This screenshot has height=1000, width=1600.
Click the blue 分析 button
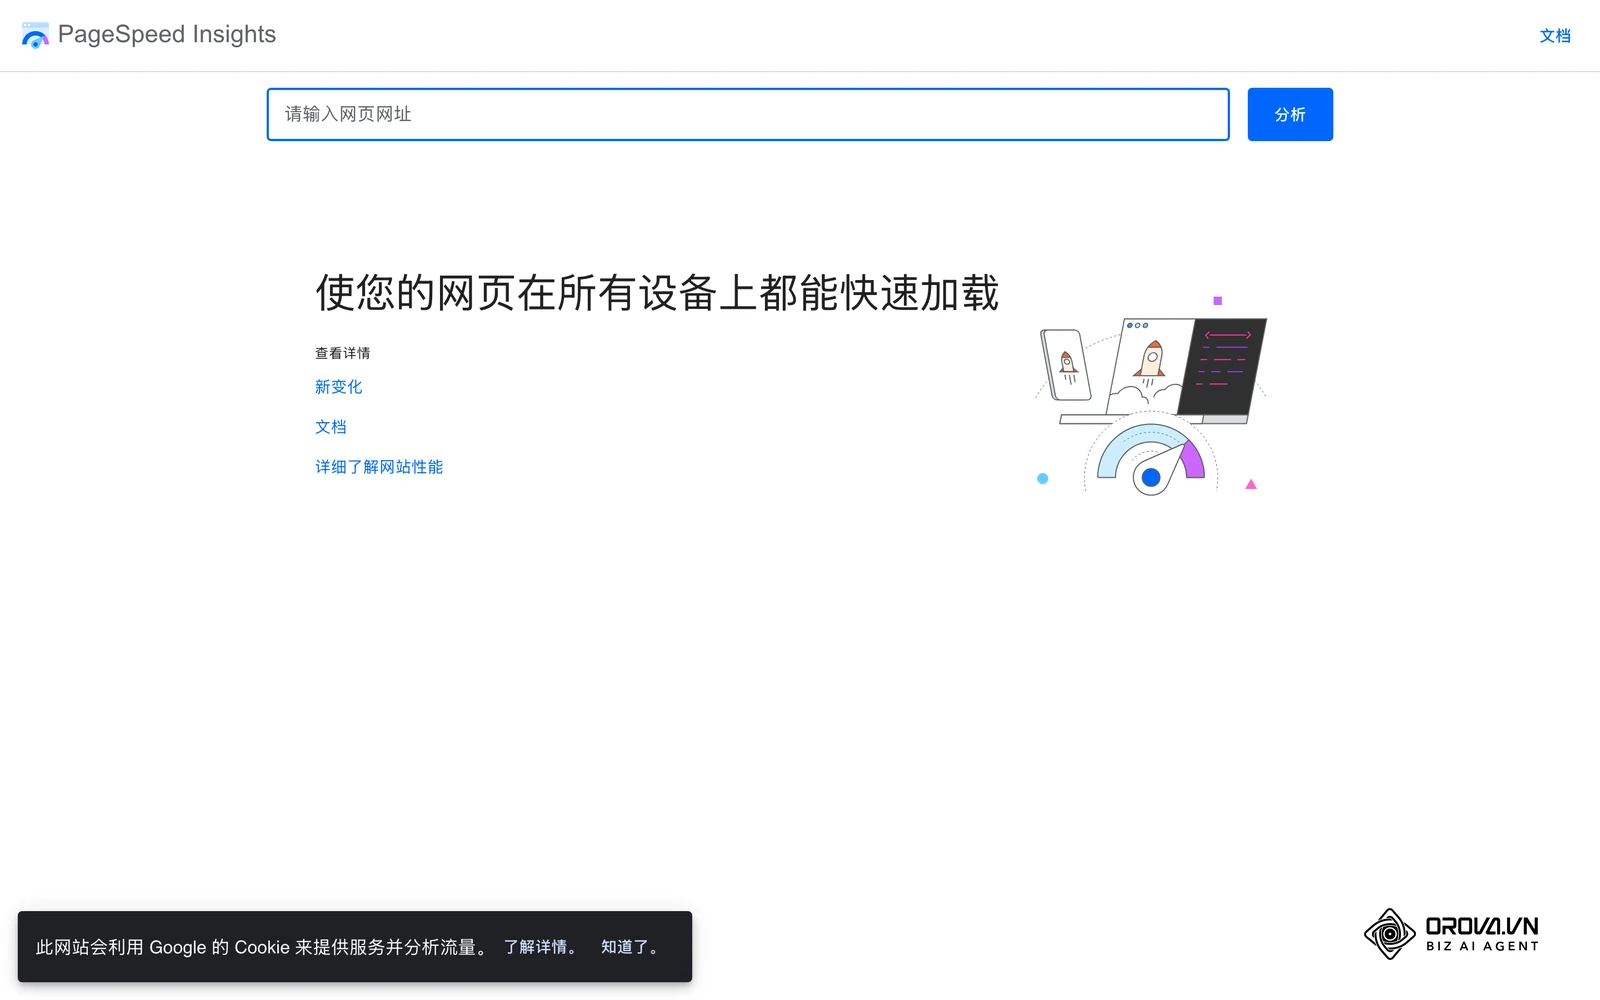tap(1290, 114)
